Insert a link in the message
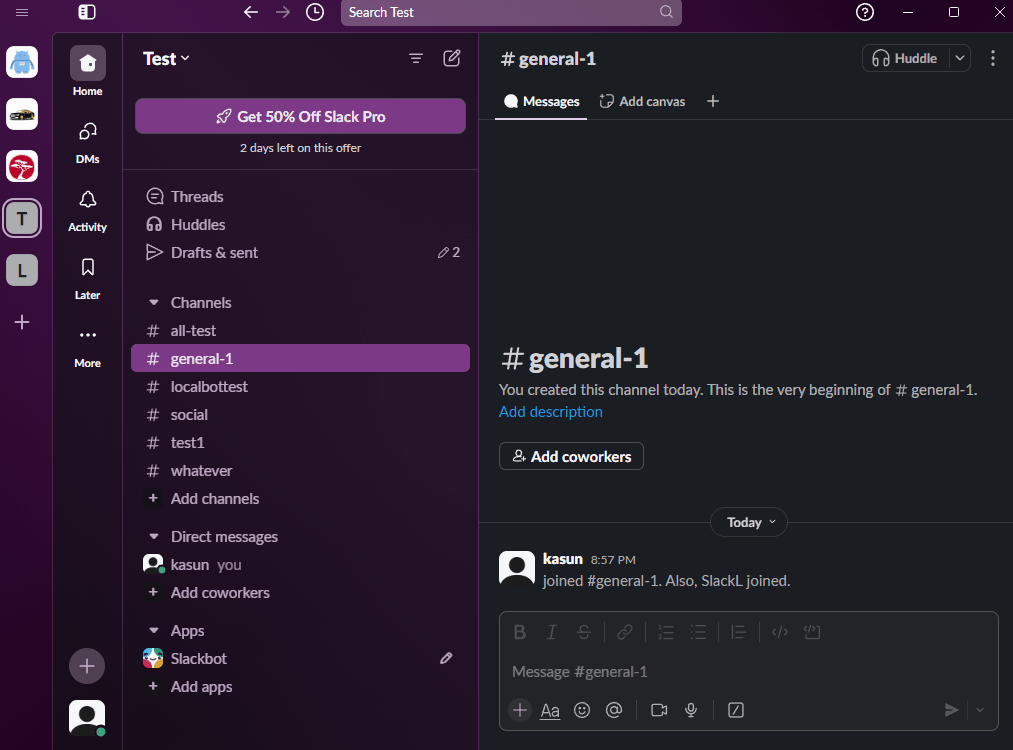The height and width of the screenshot is (750, 1013). coord(624,632)
